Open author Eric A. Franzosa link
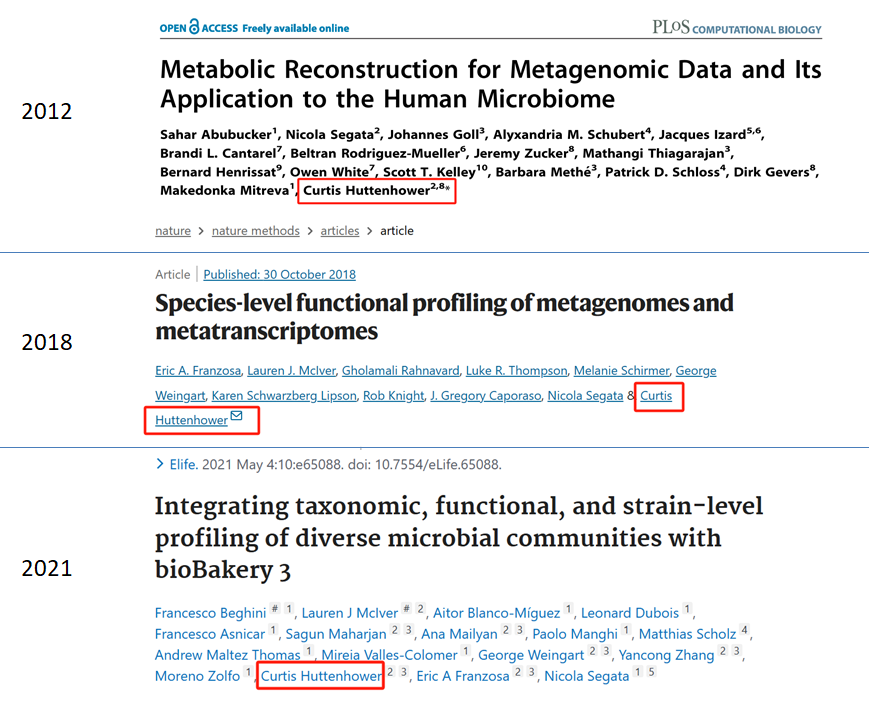The height and width of the screenshot is (706, 869). (x=198, y=371)
